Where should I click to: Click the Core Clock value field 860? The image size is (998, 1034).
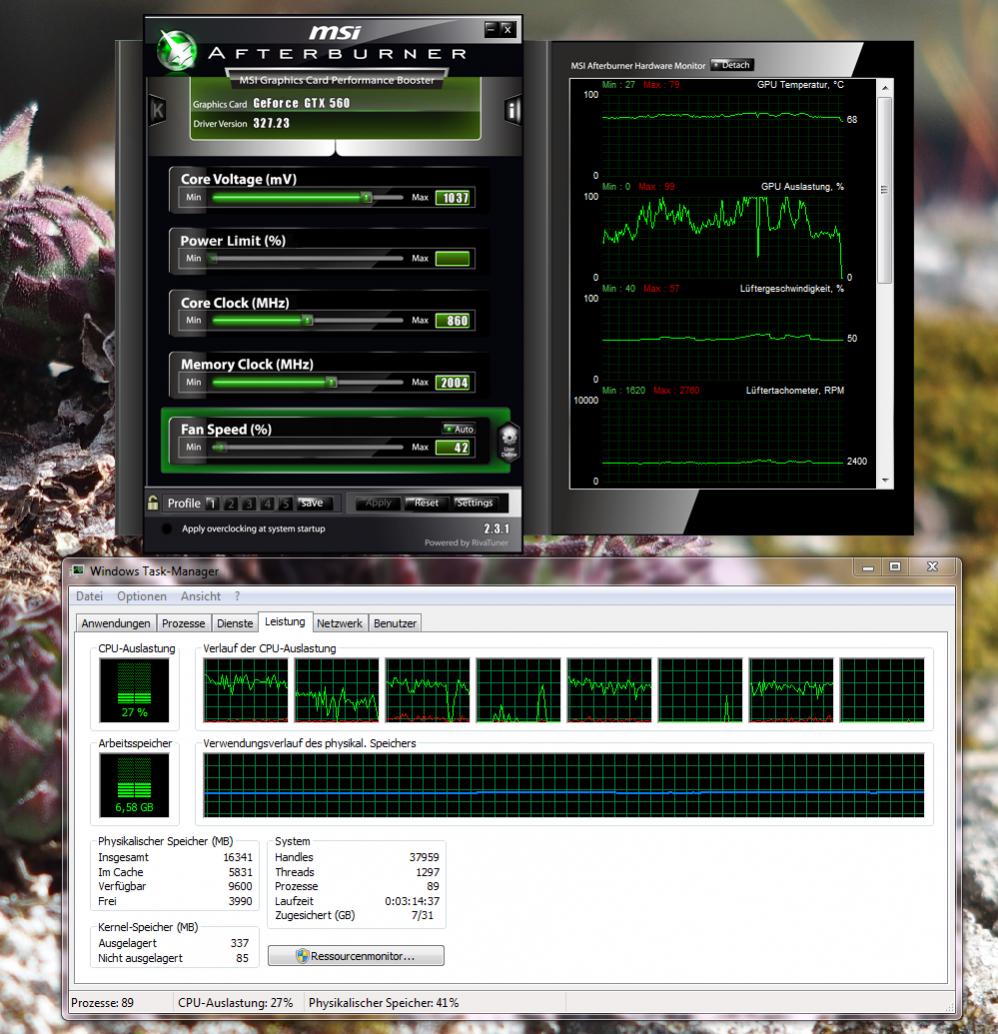pos(453,320)
